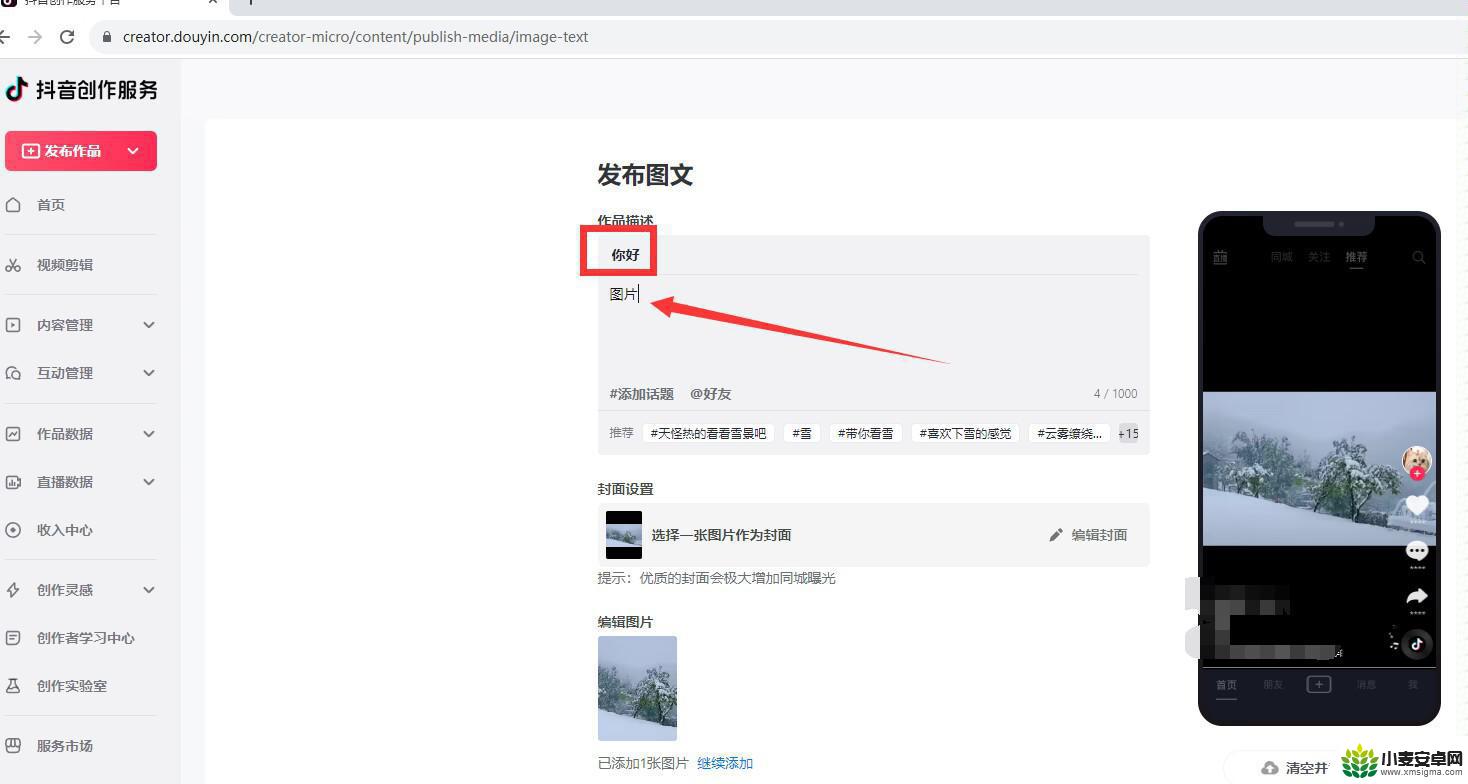Viewport: 1468px width, 784px height.
Task: Click the heart like icon in preview
Action: [1417, 505]
